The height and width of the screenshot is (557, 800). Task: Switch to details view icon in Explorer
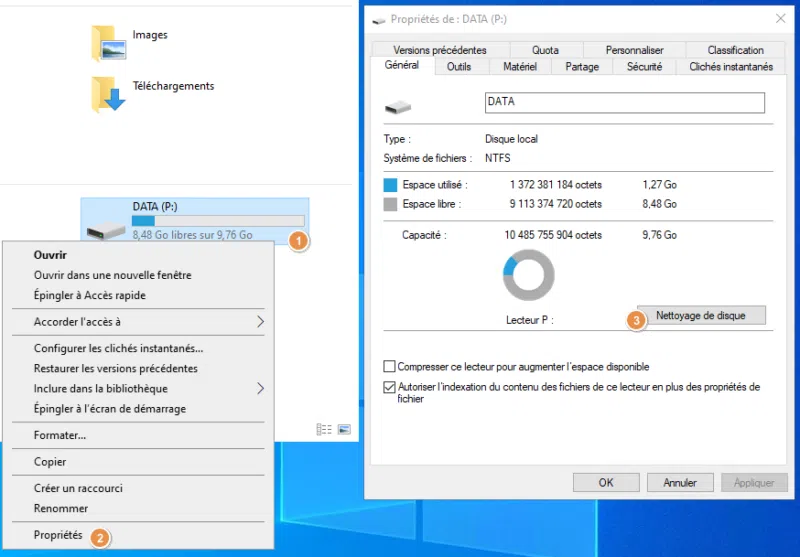coord(324,429)
